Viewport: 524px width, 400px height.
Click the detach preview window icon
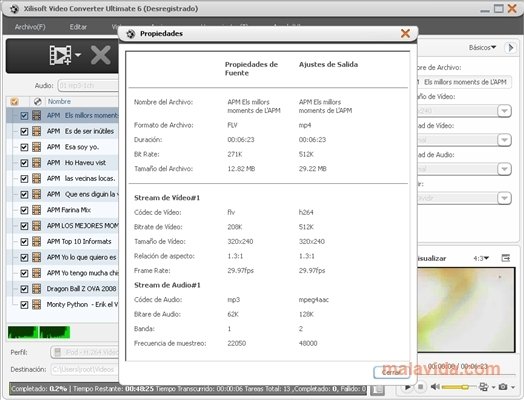[506, 258]
